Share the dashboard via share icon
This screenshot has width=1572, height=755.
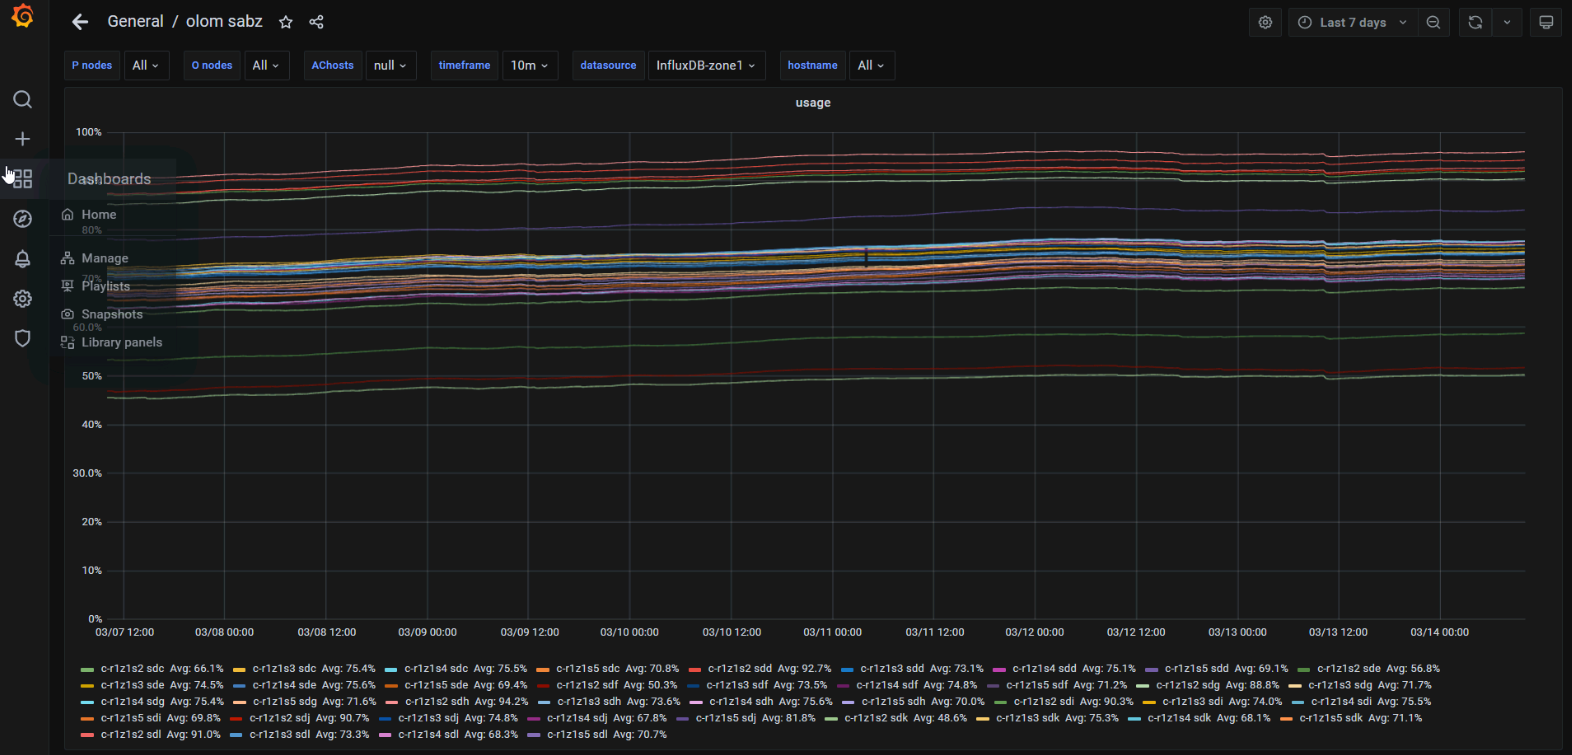(x=316, y=22)
